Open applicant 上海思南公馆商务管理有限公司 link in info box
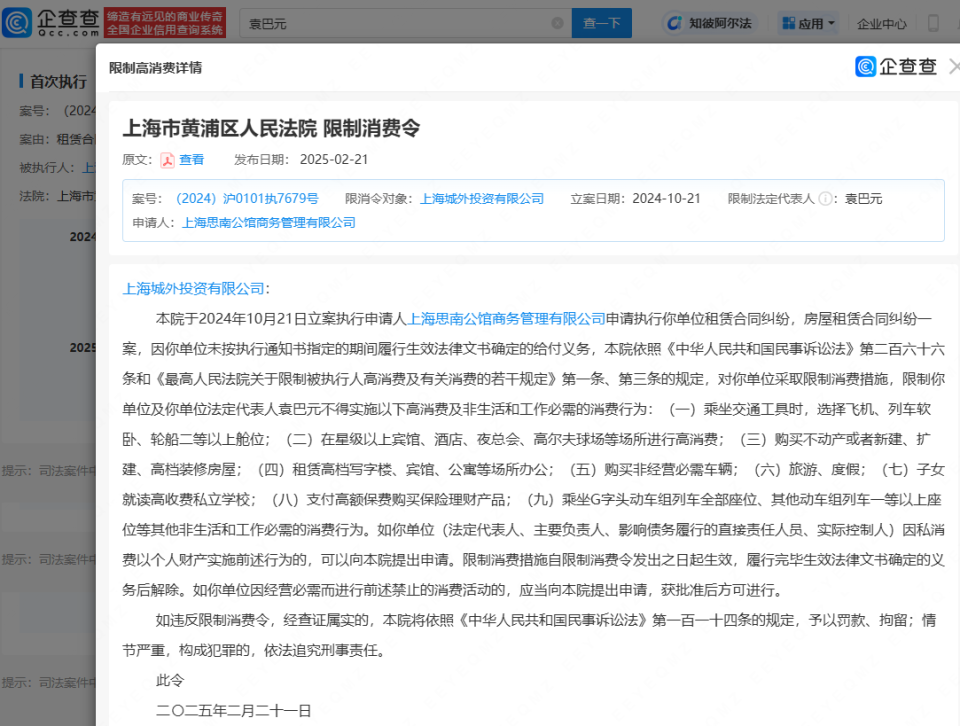The image size is (960, 726). tap(269, 222)
